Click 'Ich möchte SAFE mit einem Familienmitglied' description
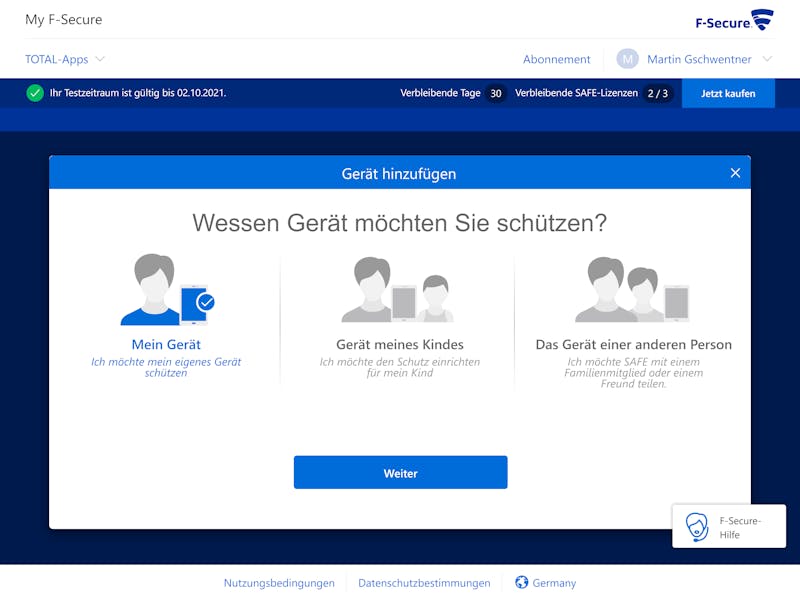Image resolution: width=800 pixels, height=600 pixels. pyautogui.click(x=633, y=373)
